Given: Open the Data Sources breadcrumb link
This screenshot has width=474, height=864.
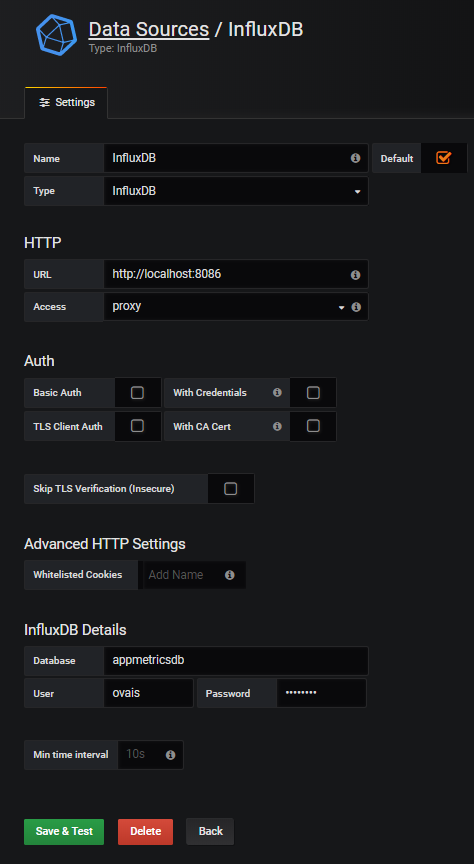Looking at the screenshot, I should click(149, 29).
